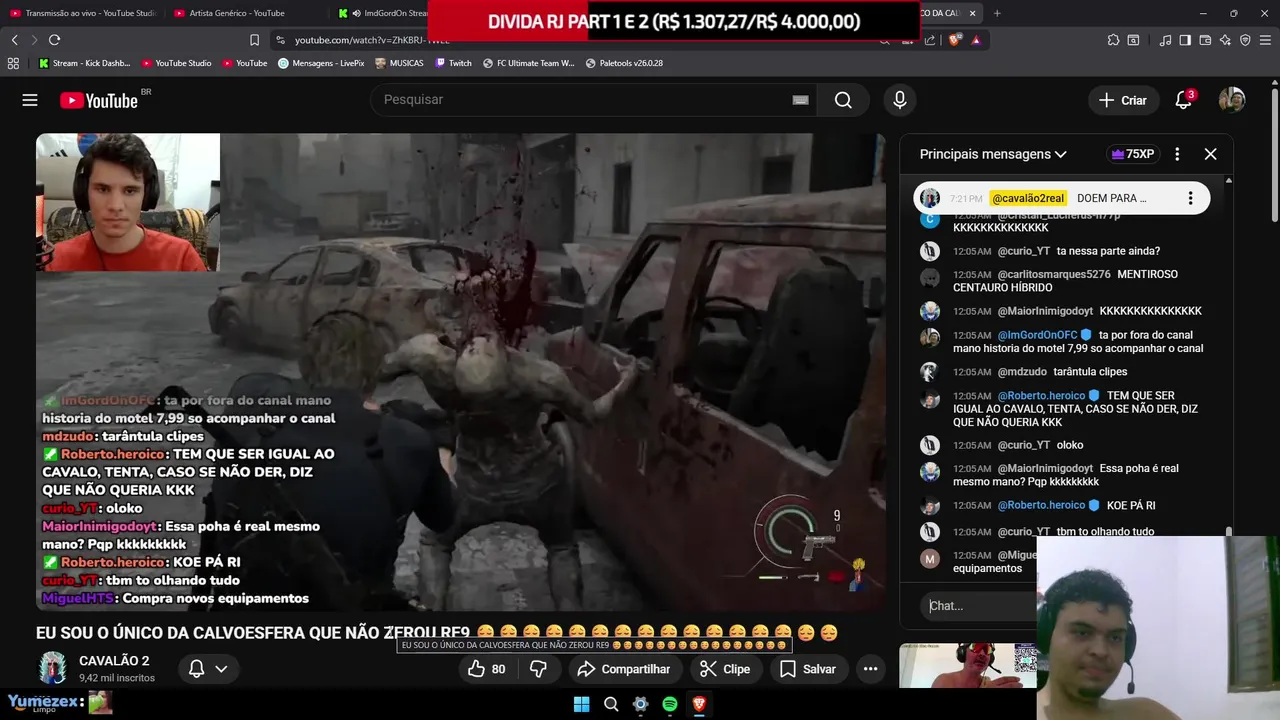
Task: Close the active YouTube tab
Action: tap(972, 13)
